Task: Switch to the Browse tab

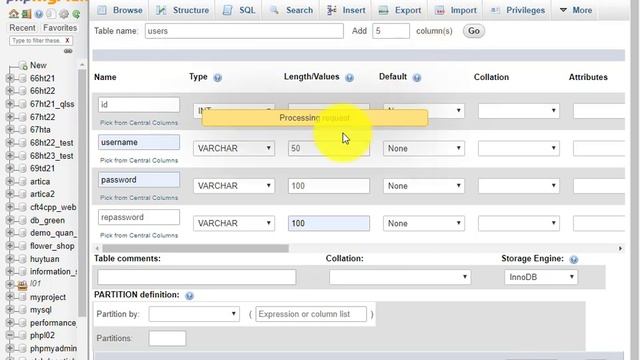Action: click(x=120, y=10)
